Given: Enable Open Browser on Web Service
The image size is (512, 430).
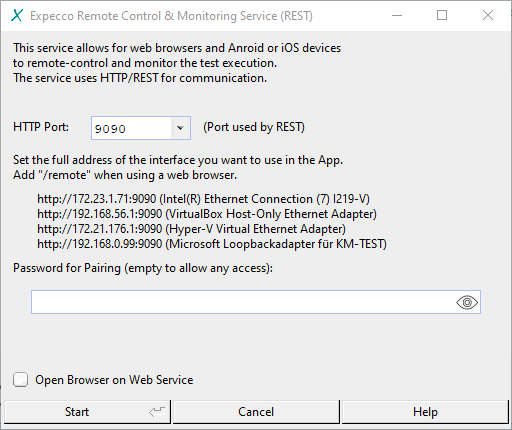Looking at the screenshot, I should 20,380.
